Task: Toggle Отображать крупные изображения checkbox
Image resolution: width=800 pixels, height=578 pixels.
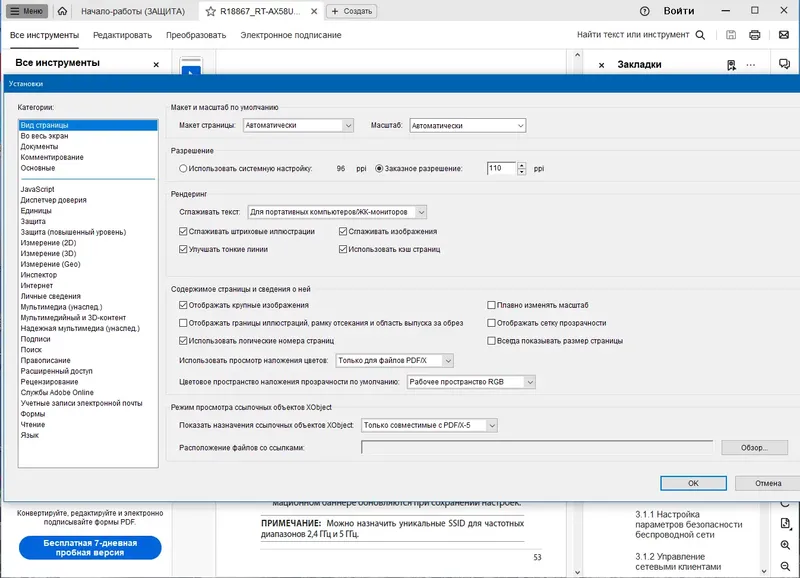Action: click(183, 305)
